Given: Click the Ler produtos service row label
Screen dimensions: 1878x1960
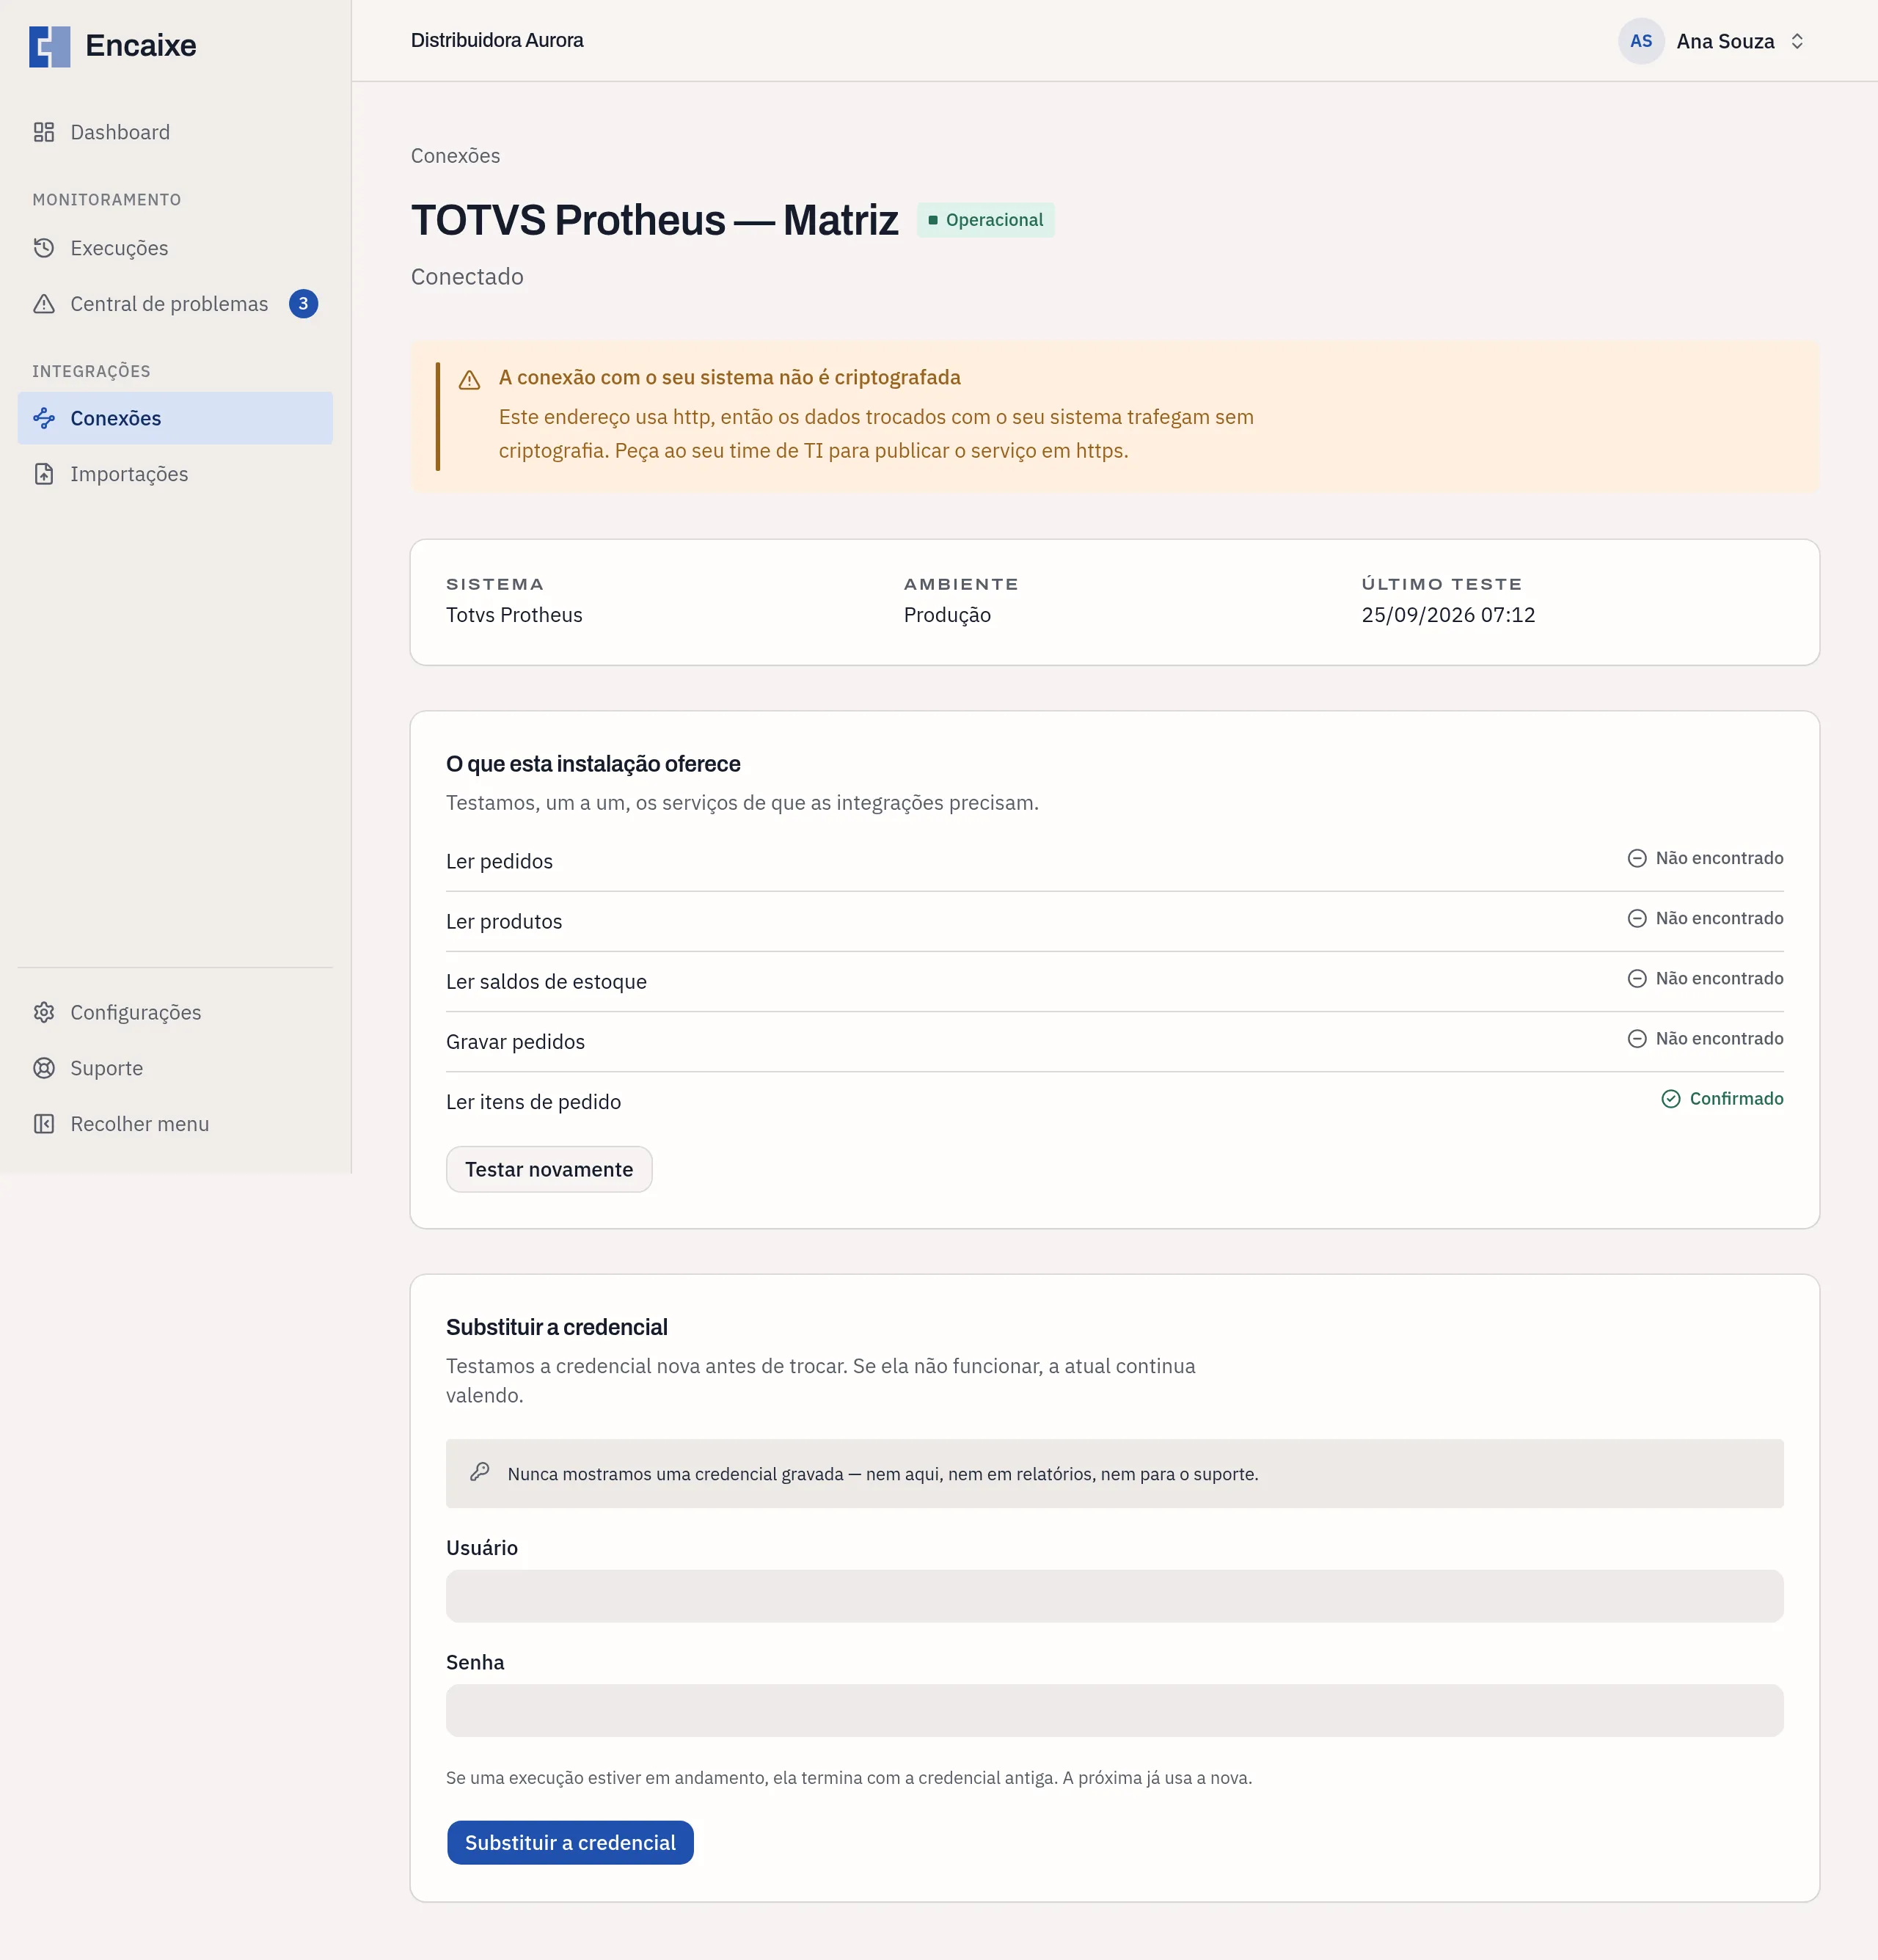Looking at the screenshot, I should (504, 921).
